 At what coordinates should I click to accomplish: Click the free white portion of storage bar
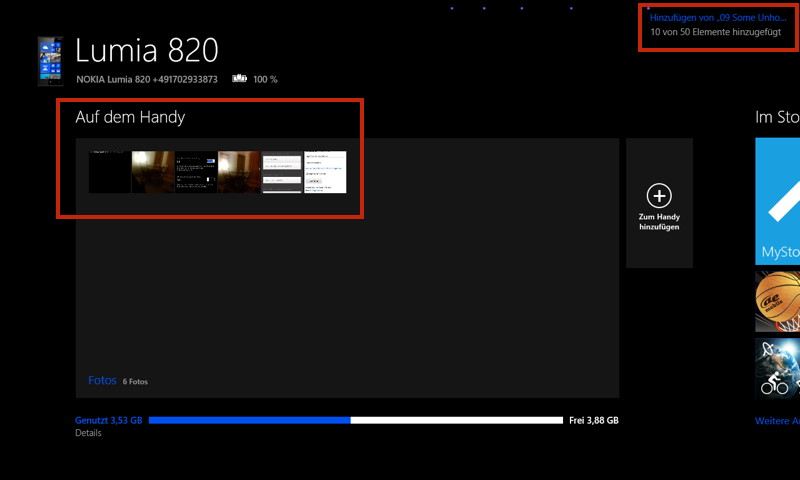pyautogui.click(x=457, y=420)
